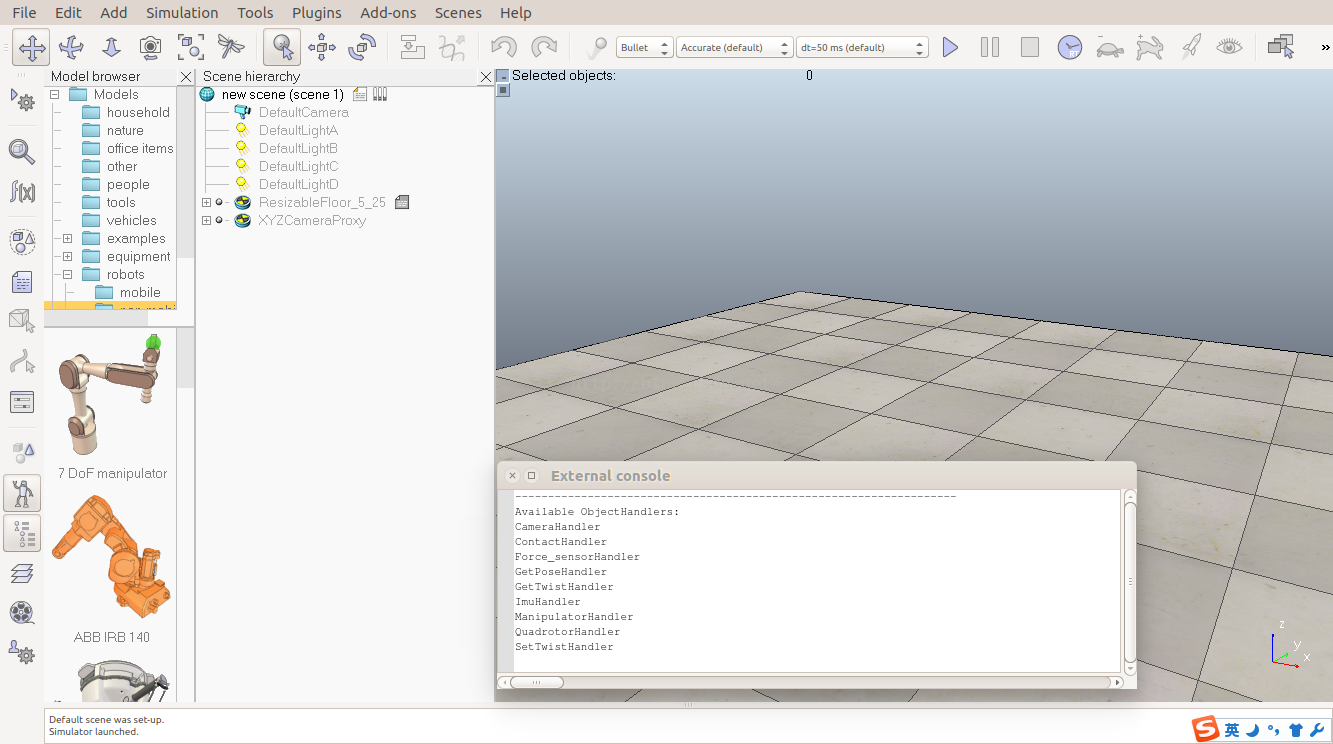Expand ResizableFloor_5_25 in hierarchy
Image resolution: width=1333 pixels, height=744 pixels.
coord(207,203)
